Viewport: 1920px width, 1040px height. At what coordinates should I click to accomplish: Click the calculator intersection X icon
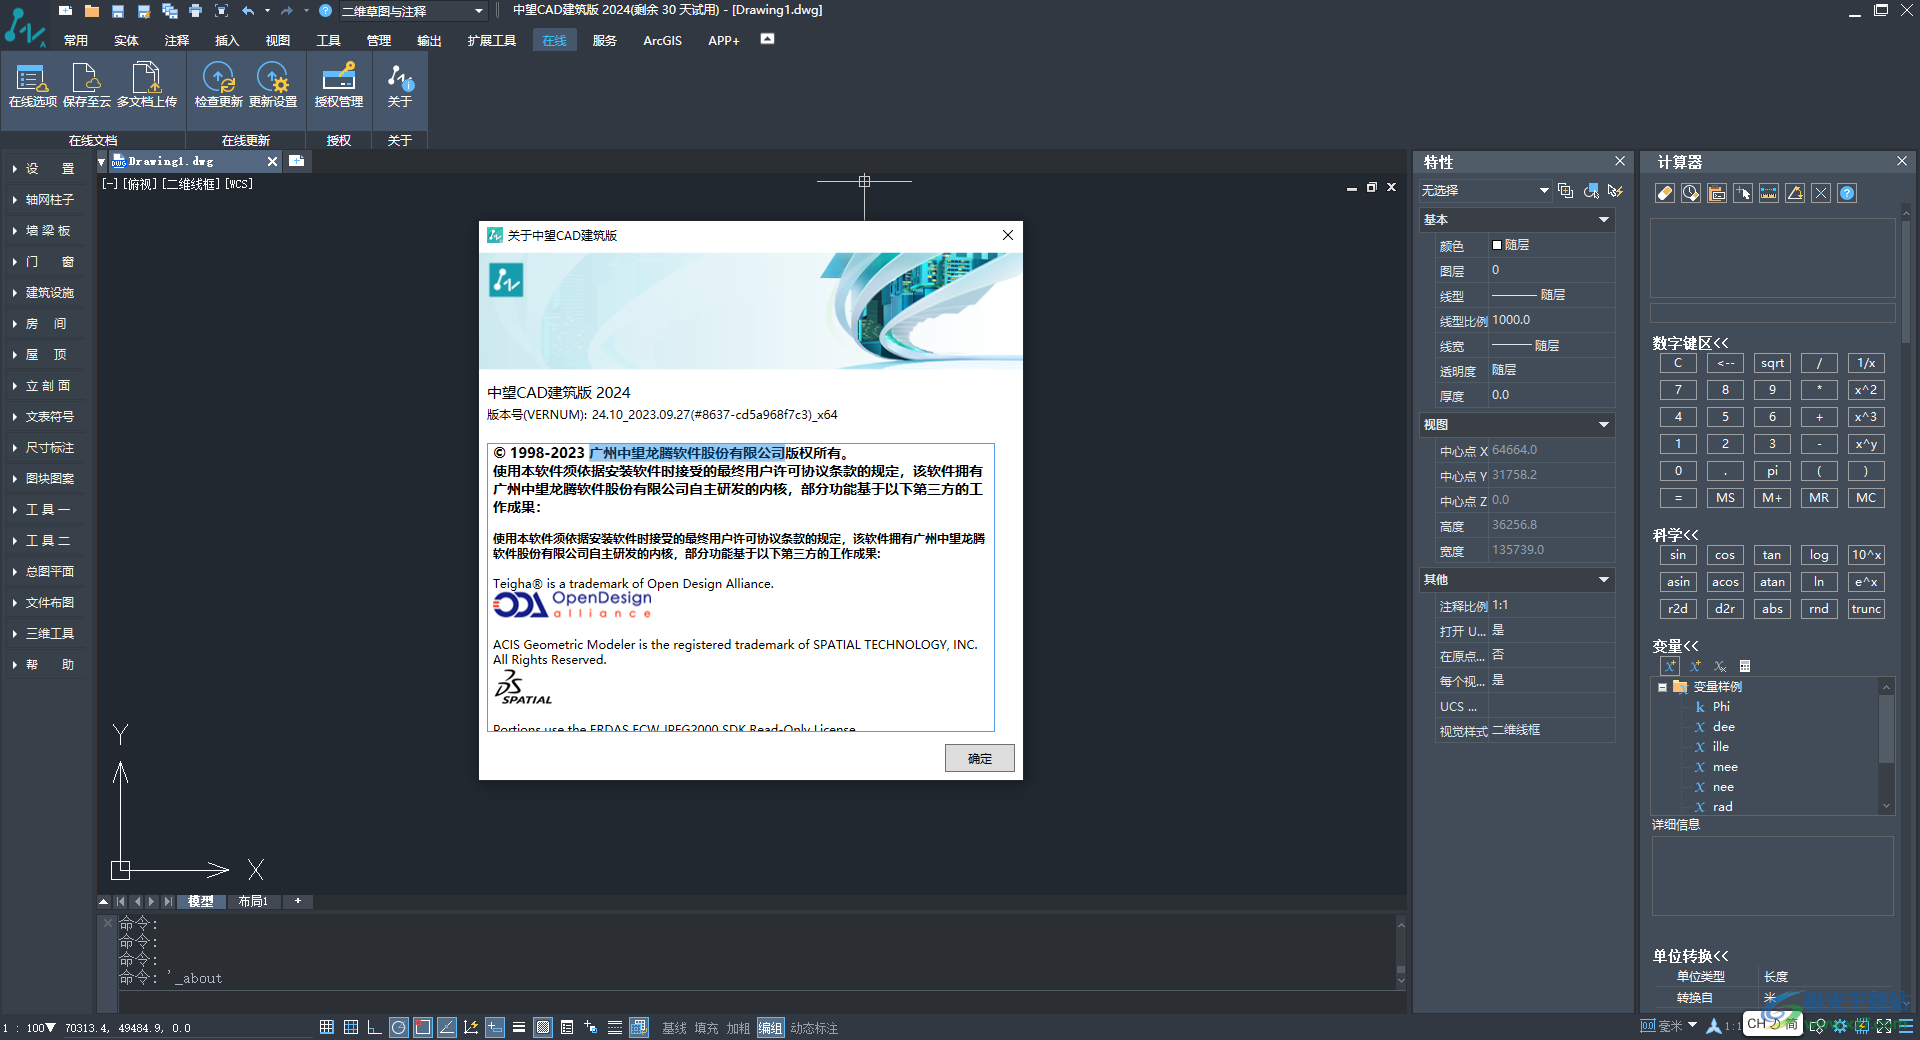tap(1821, 193)
